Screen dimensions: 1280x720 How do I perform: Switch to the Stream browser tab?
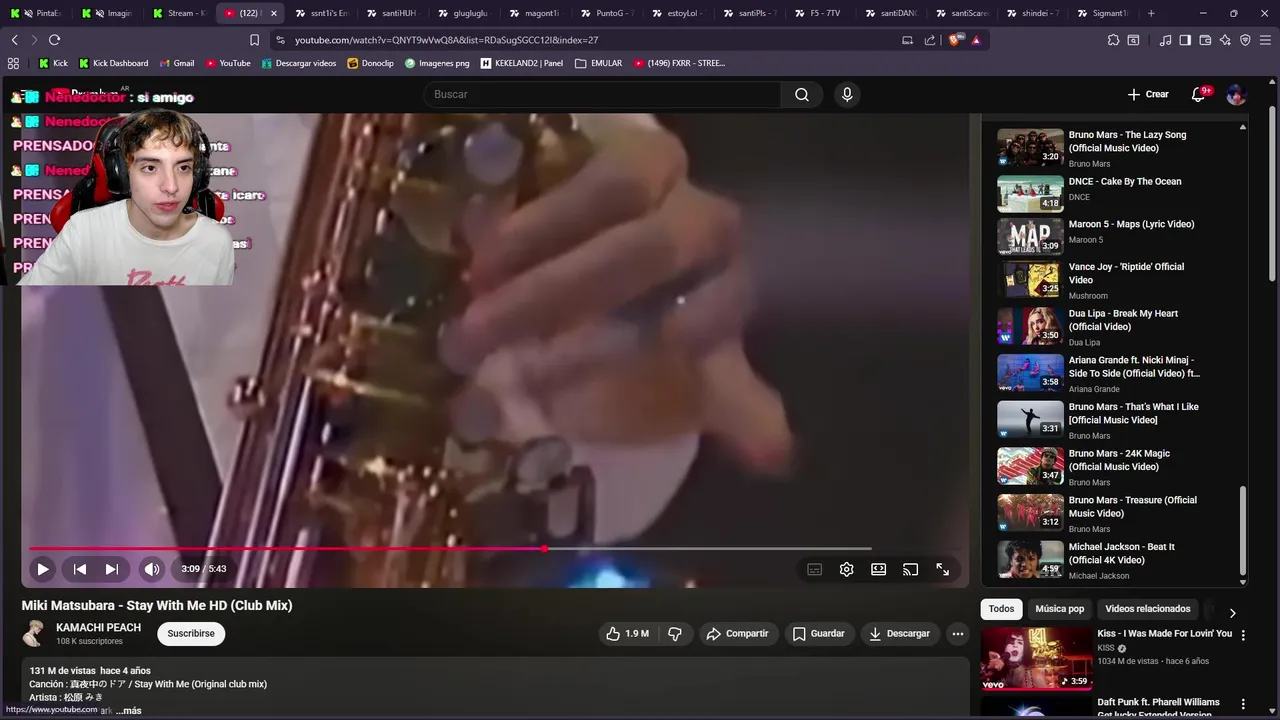180,13
